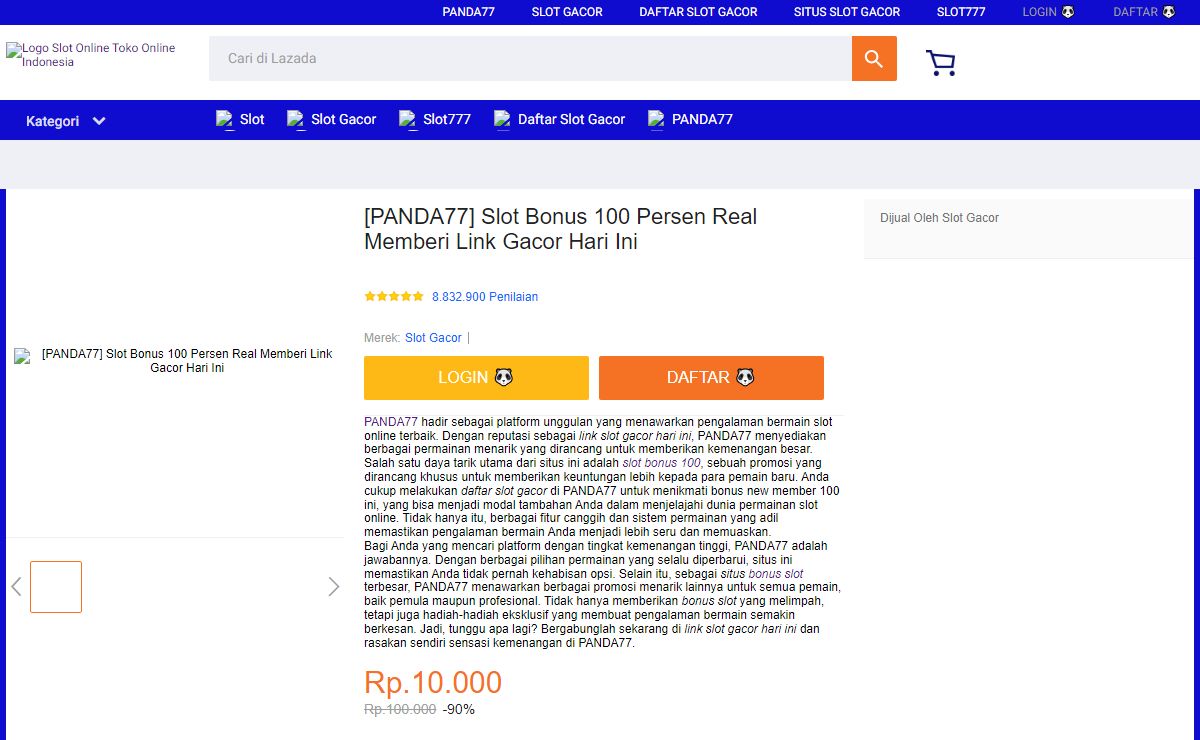Show previous product image with left arrow
The width and height of the screenshot is (1200, 740).
(16, 587)
